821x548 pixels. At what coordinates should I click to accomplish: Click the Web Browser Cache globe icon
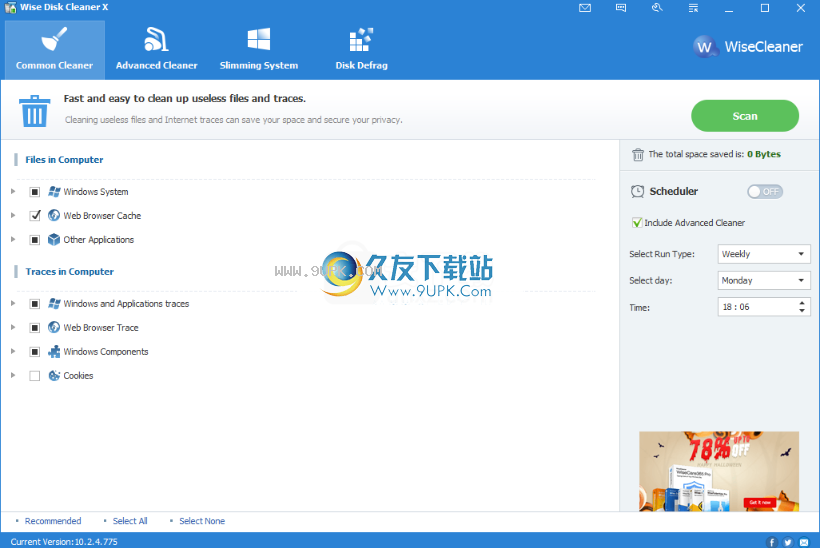pos(54,215)
